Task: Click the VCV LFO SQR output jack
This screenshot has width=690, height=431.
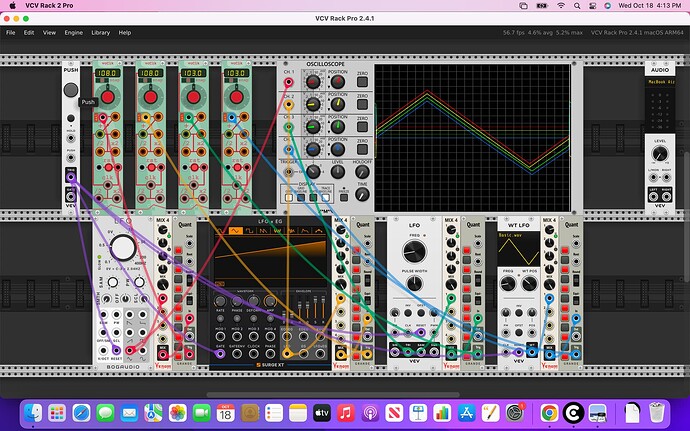Action: 434,352
